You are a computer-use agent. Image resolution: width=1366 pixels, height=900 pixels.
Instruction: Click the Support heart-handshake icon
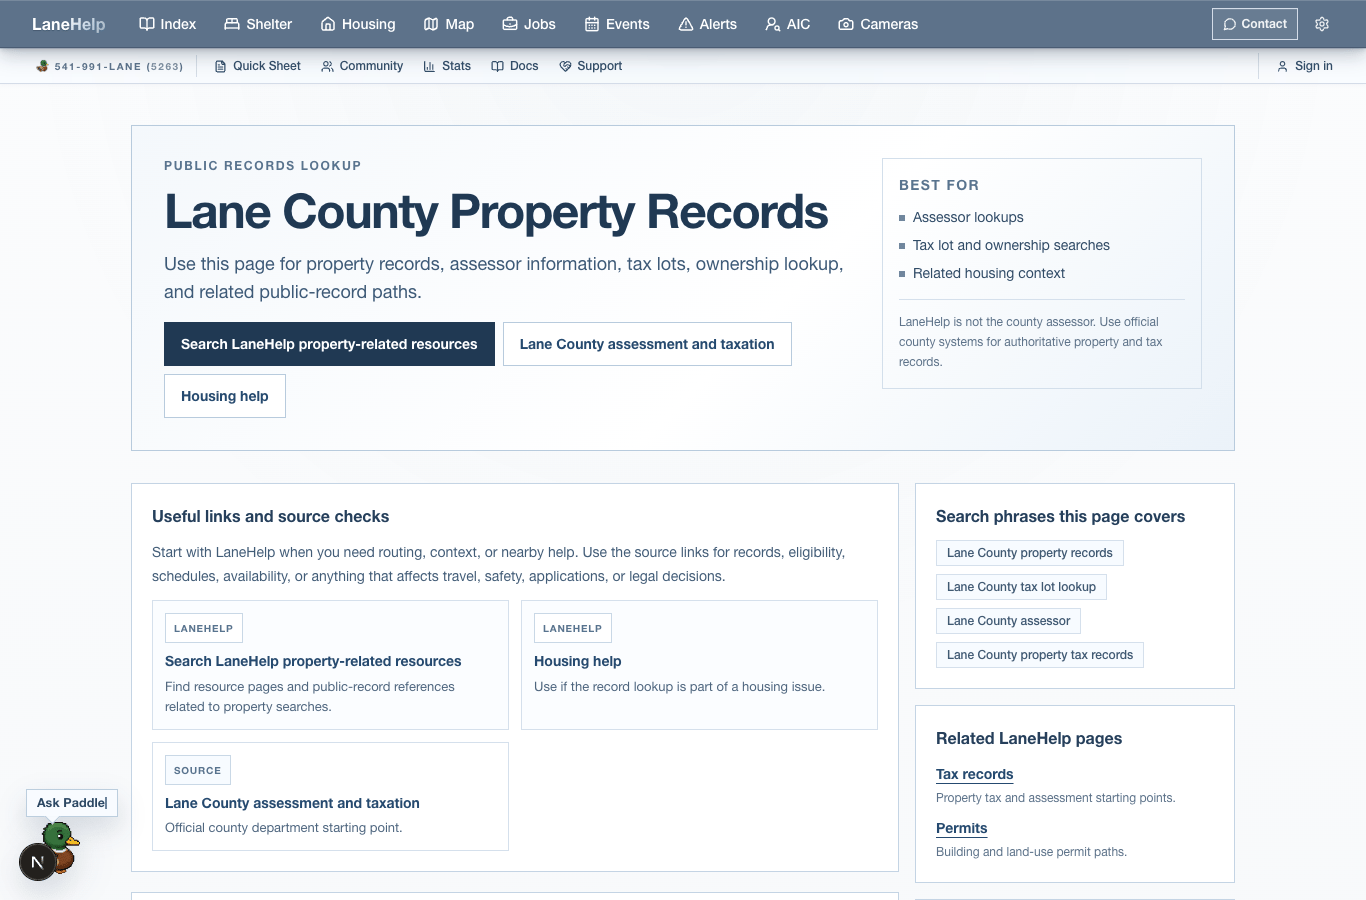point(565,66)
